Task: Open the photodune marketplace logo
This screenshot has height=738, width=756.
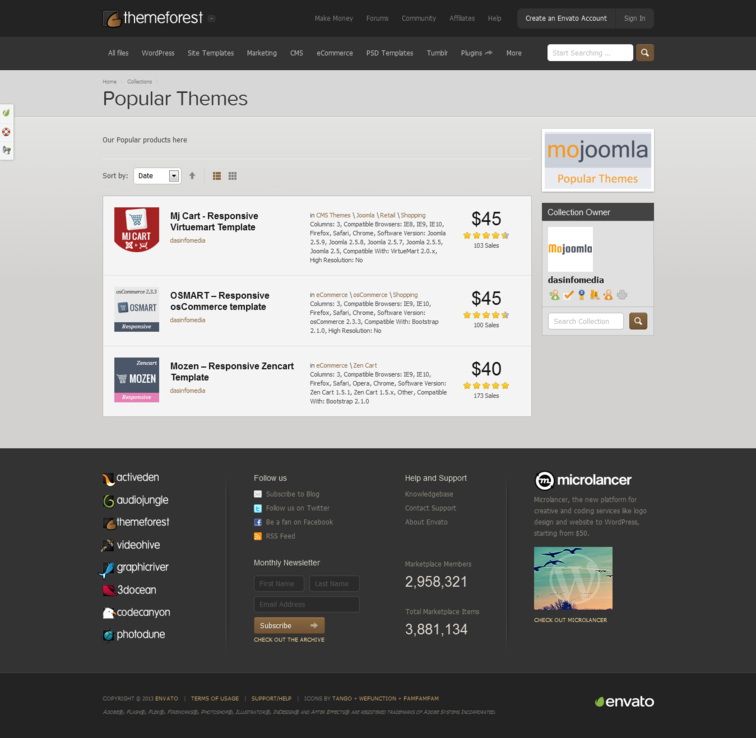Action: click(134, 635)
